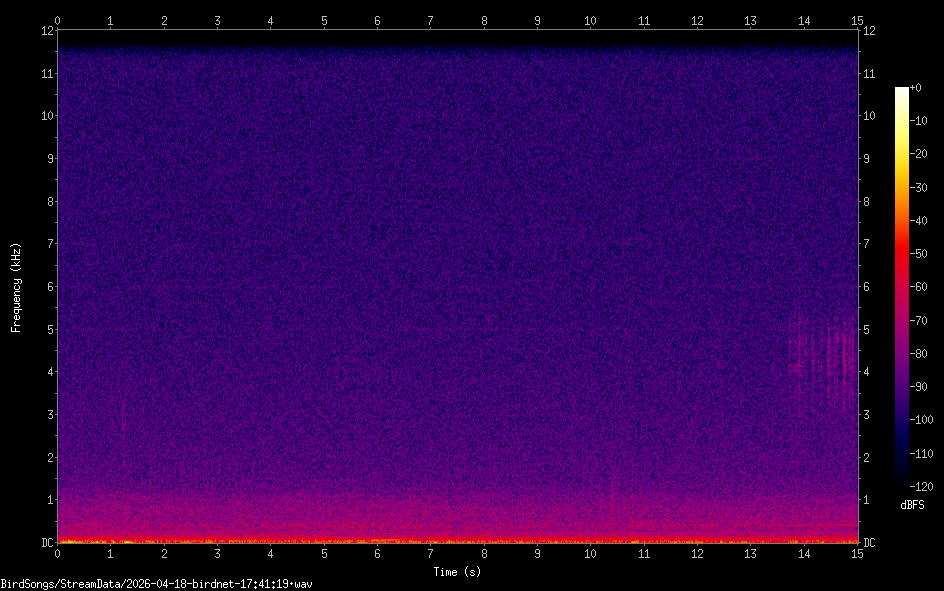Click the +0 white top of the color bar
Viewport: 944px width, 591px height.
[x=902, y=90]
